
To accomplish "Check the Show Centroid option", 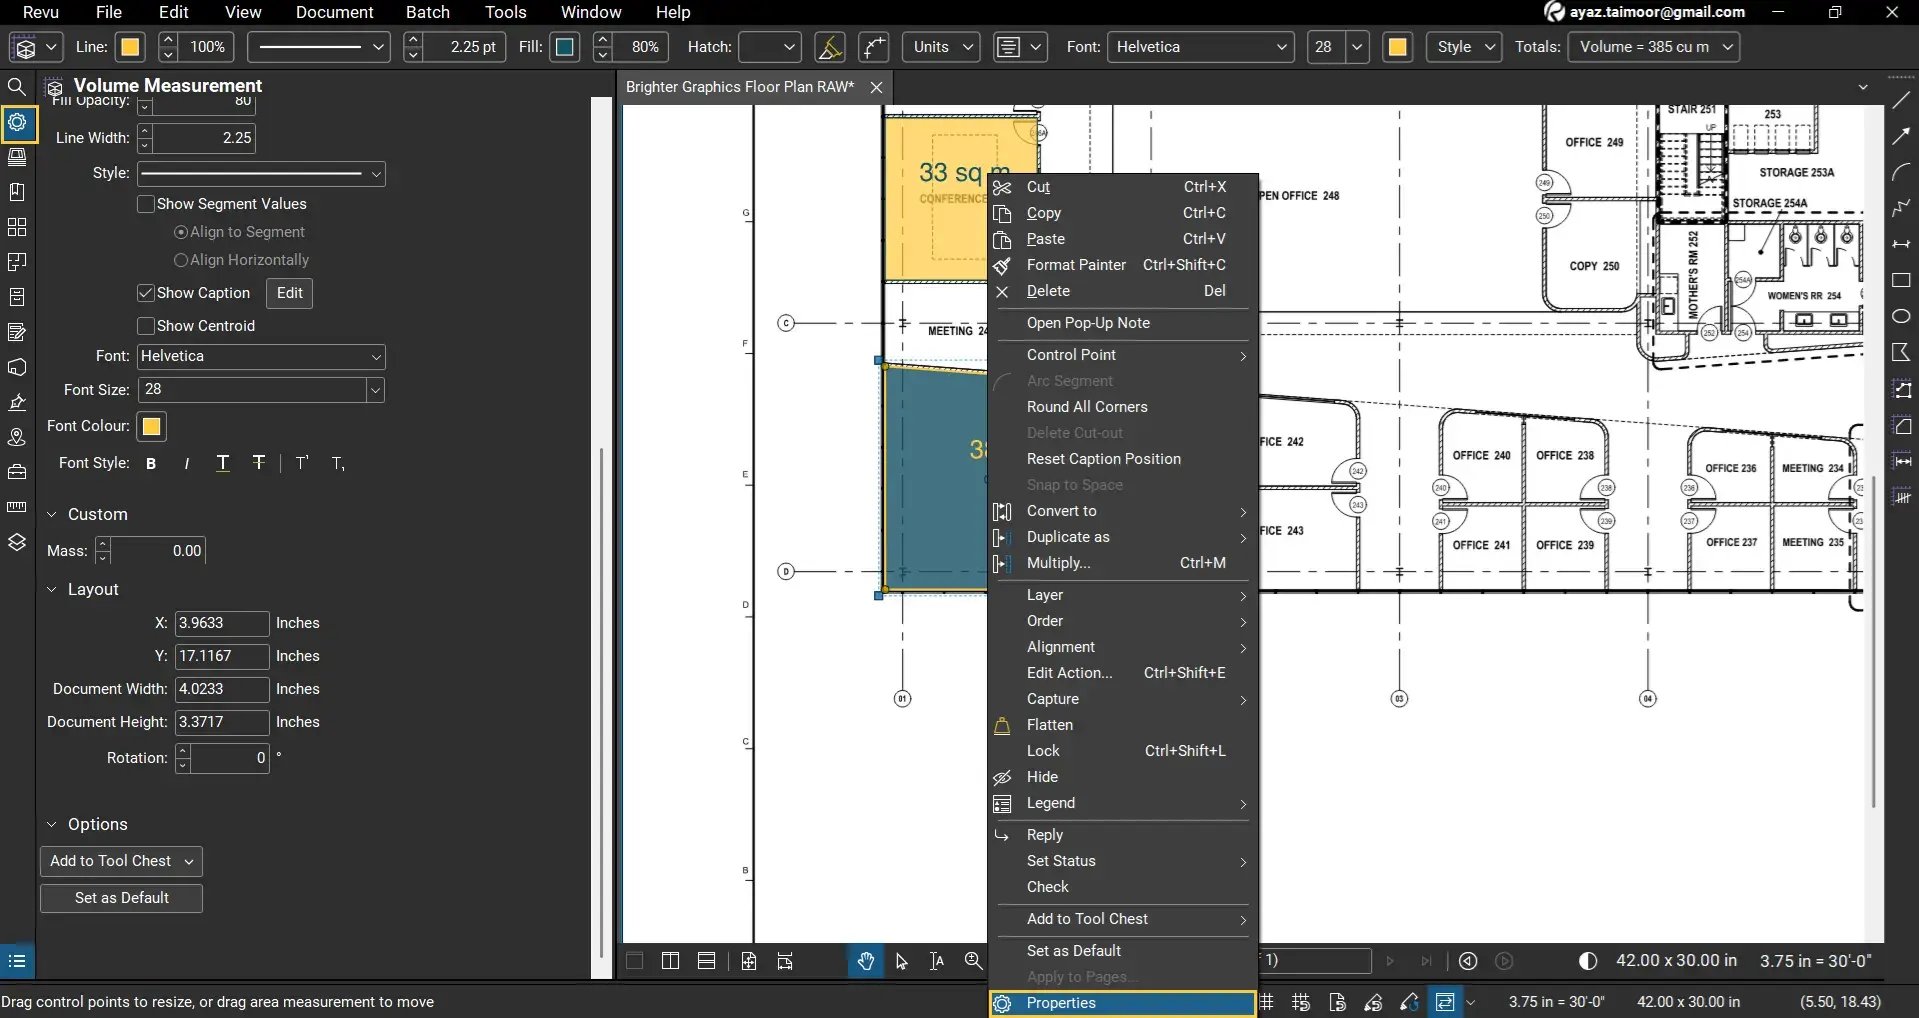I will click(x=146, y=325).
